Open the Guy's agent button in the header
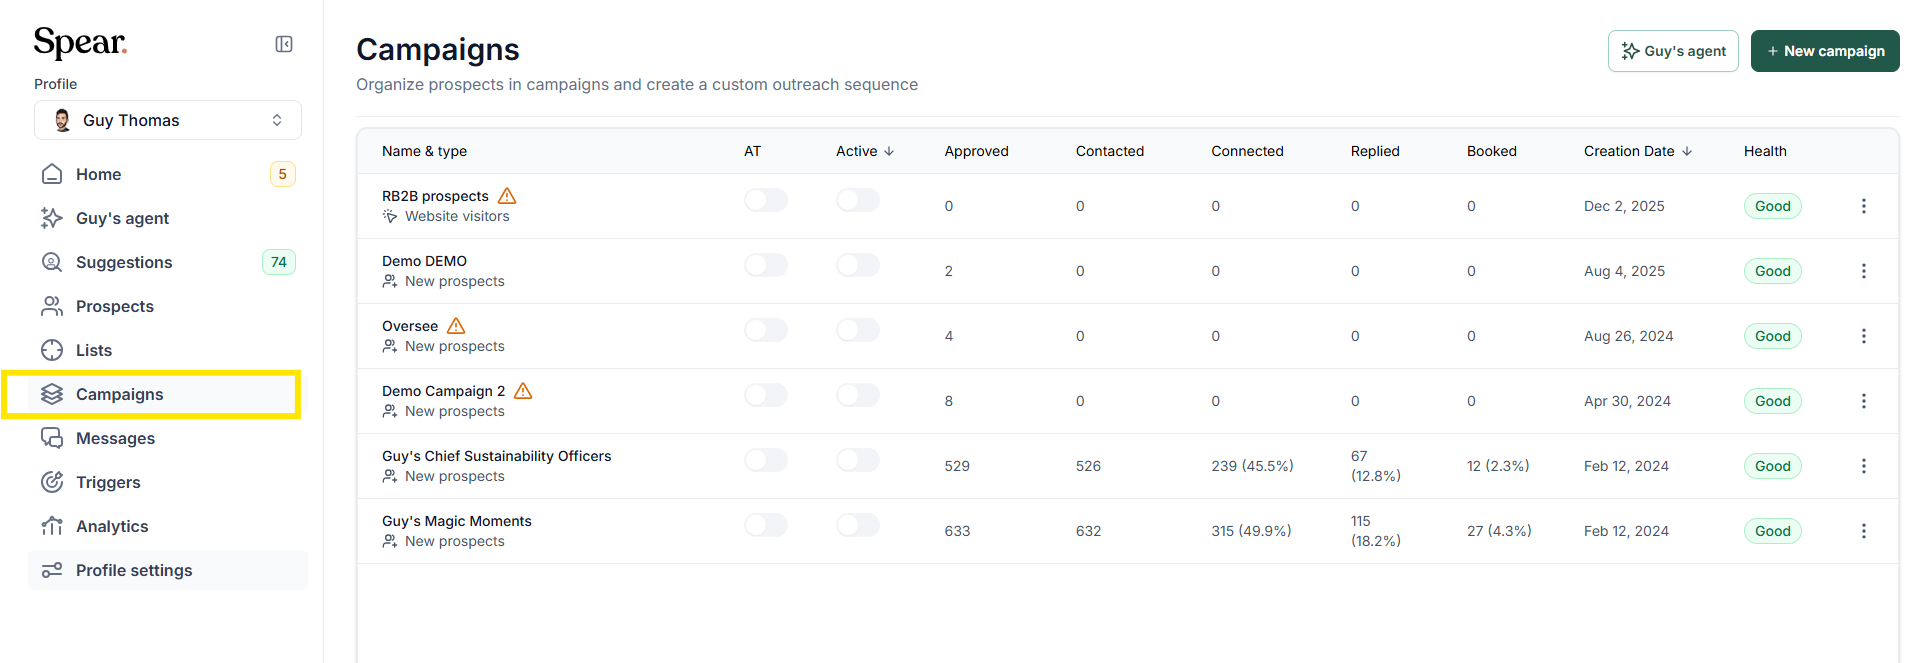Viewport: 1911px width, 663px height. (1673, 51)
